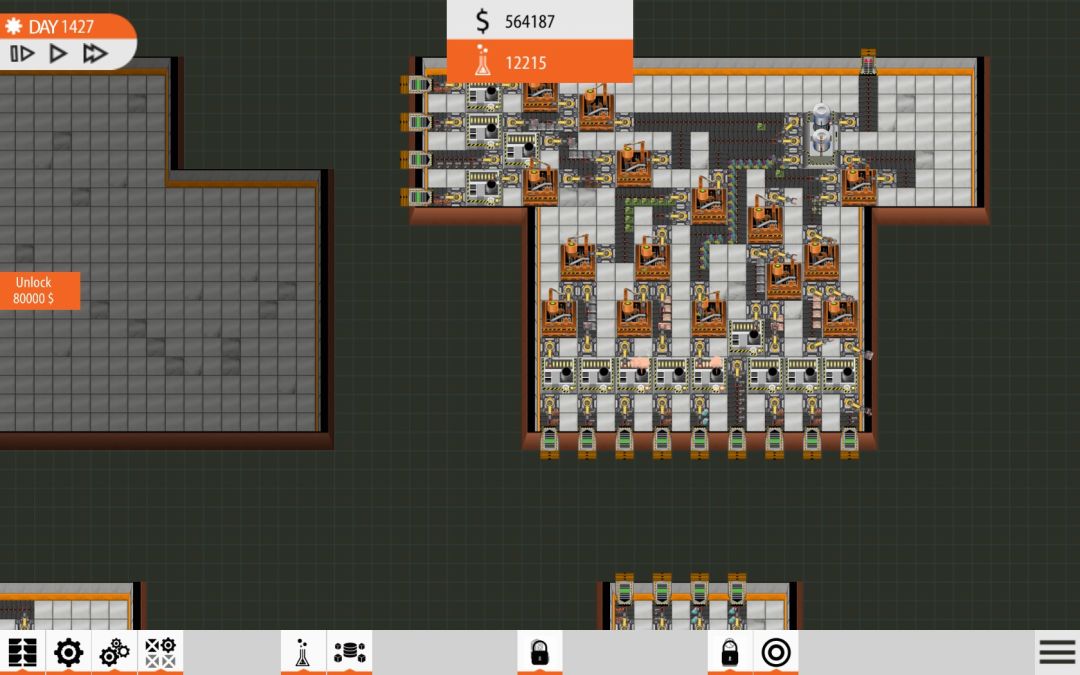Enable fast-forward speed
This screenshot has width=1080, height=675.
click(95, 55)
